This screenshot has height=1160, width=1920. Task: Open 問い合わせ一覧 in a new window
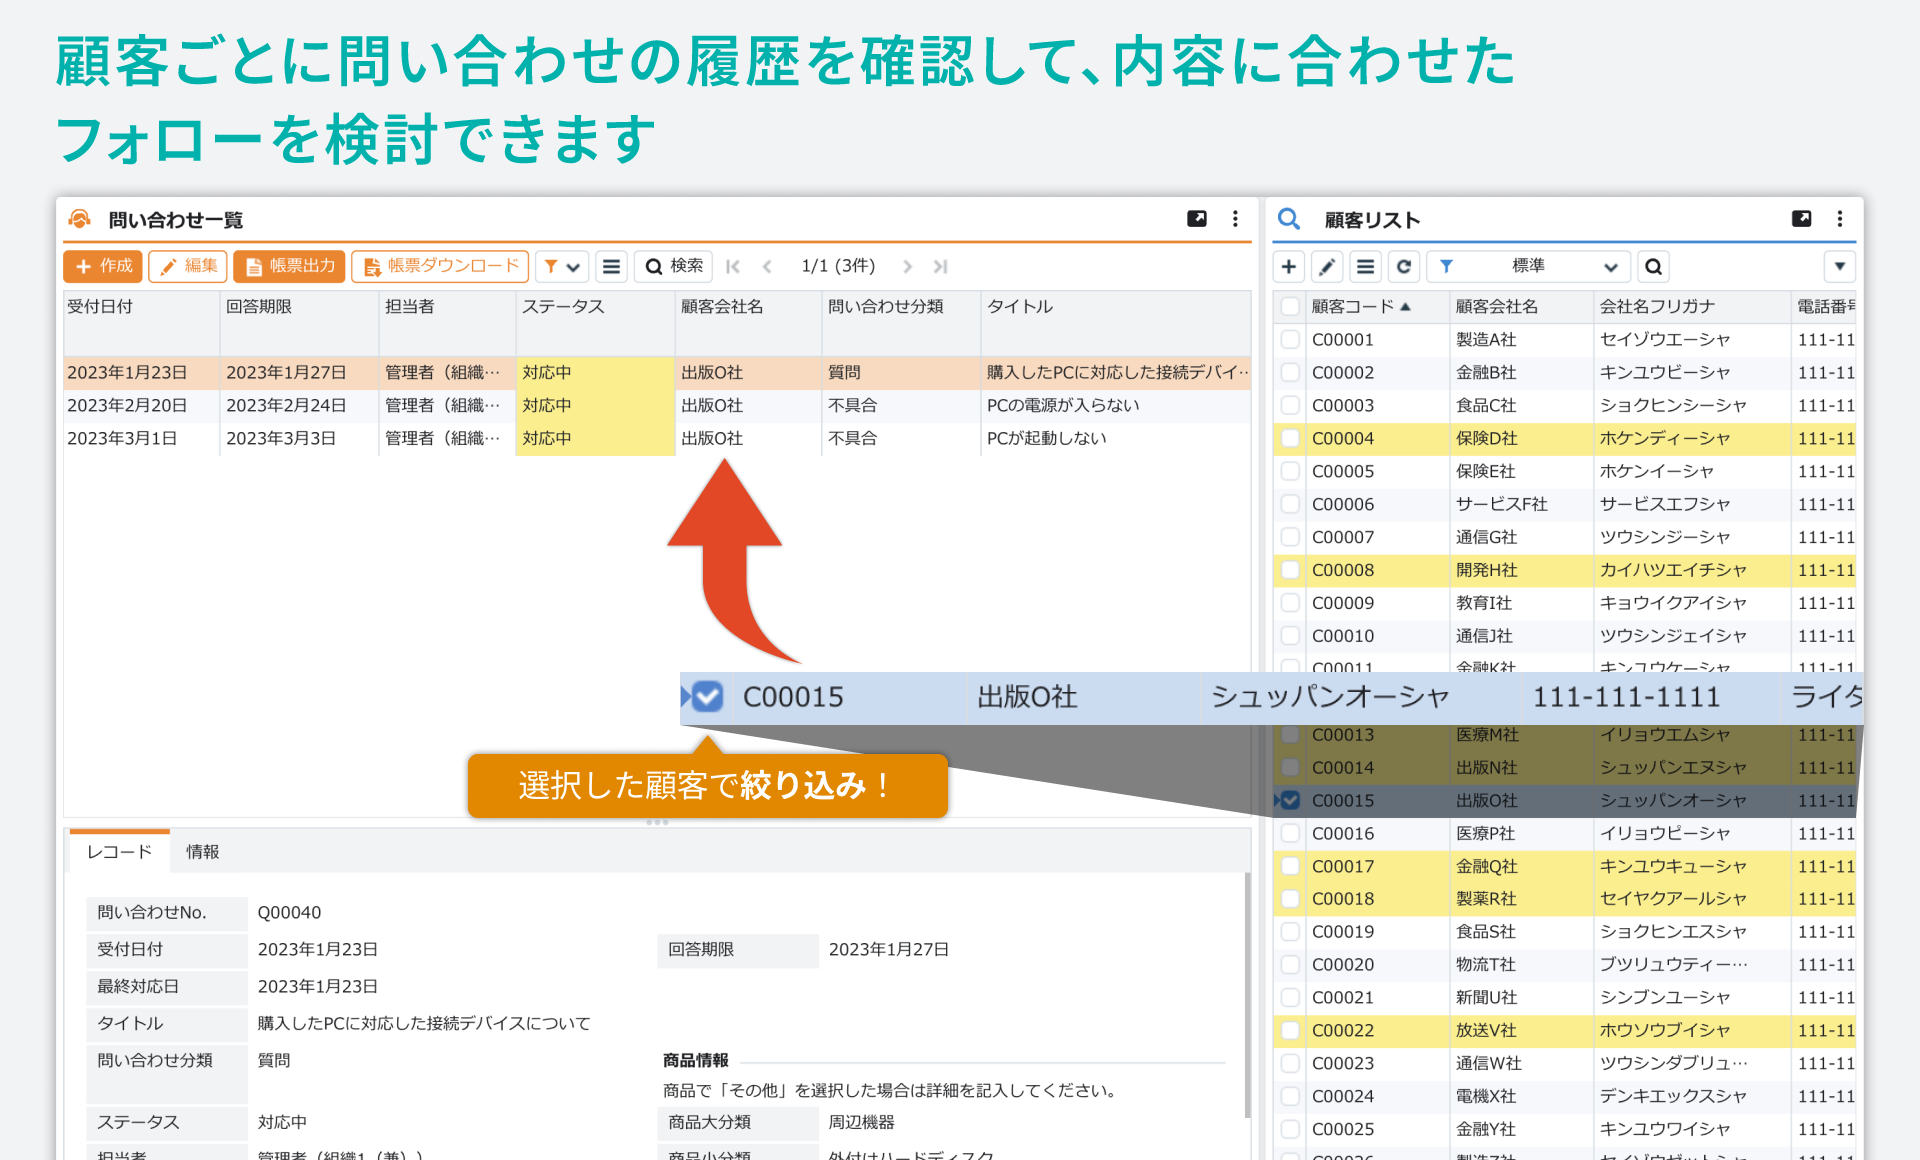coord(1196,219)
